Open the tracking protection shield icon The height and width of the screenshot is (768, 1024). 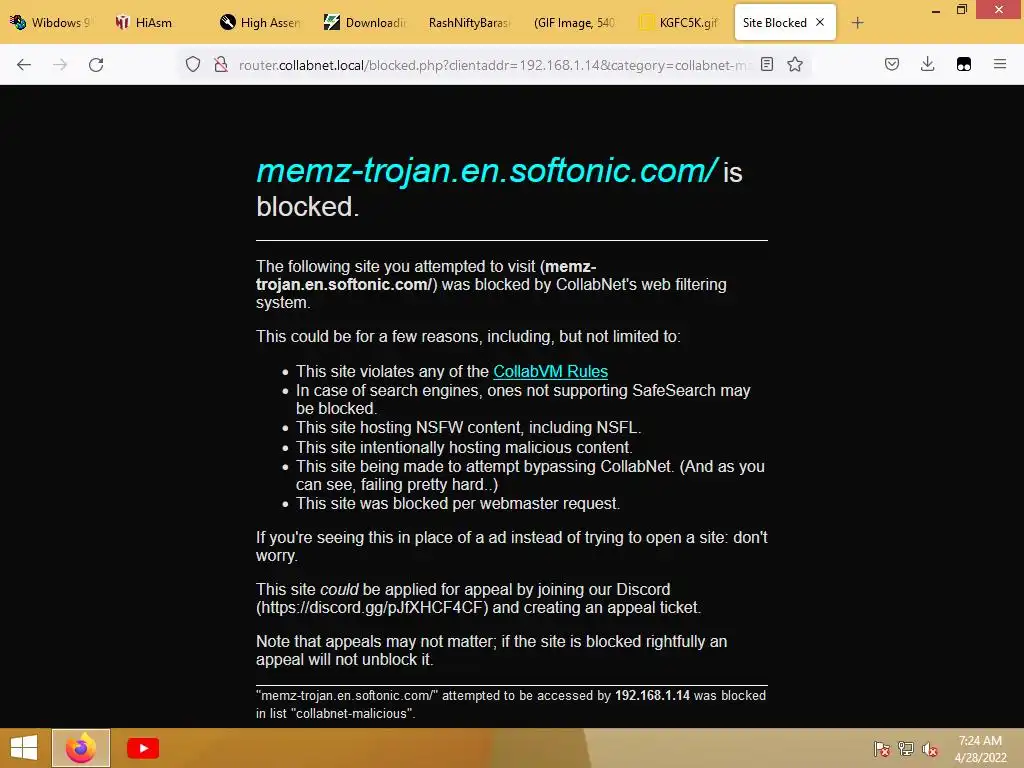click(193, 64)
